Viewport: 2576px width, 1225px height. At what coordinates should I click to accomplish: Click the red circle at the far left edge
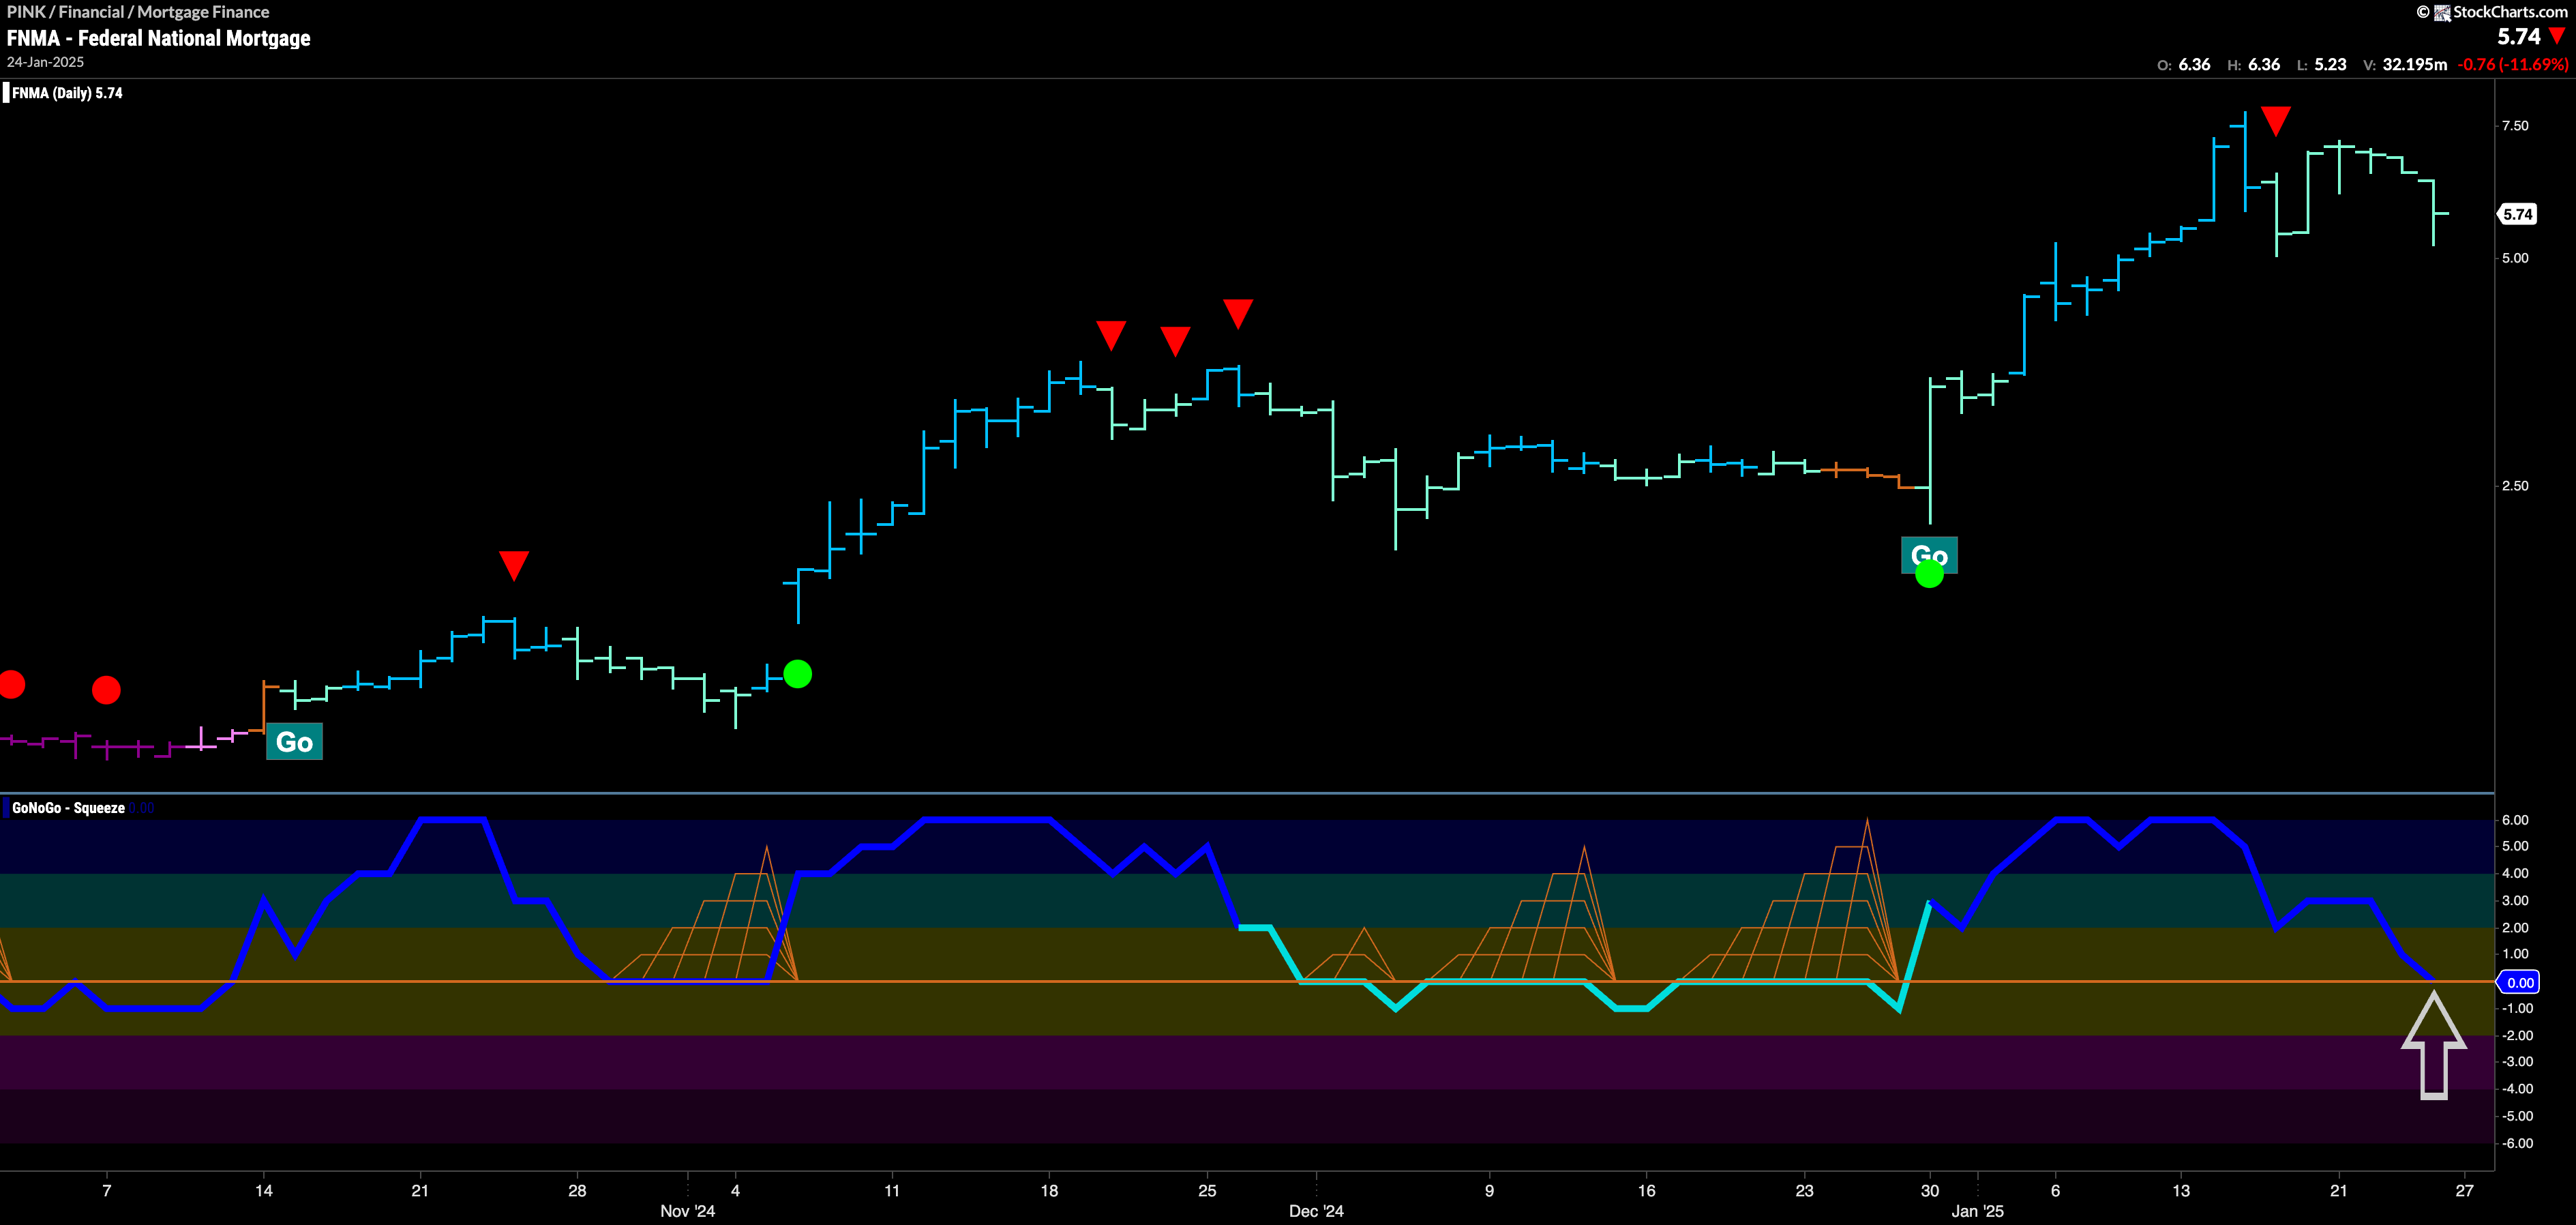(11, 684)
